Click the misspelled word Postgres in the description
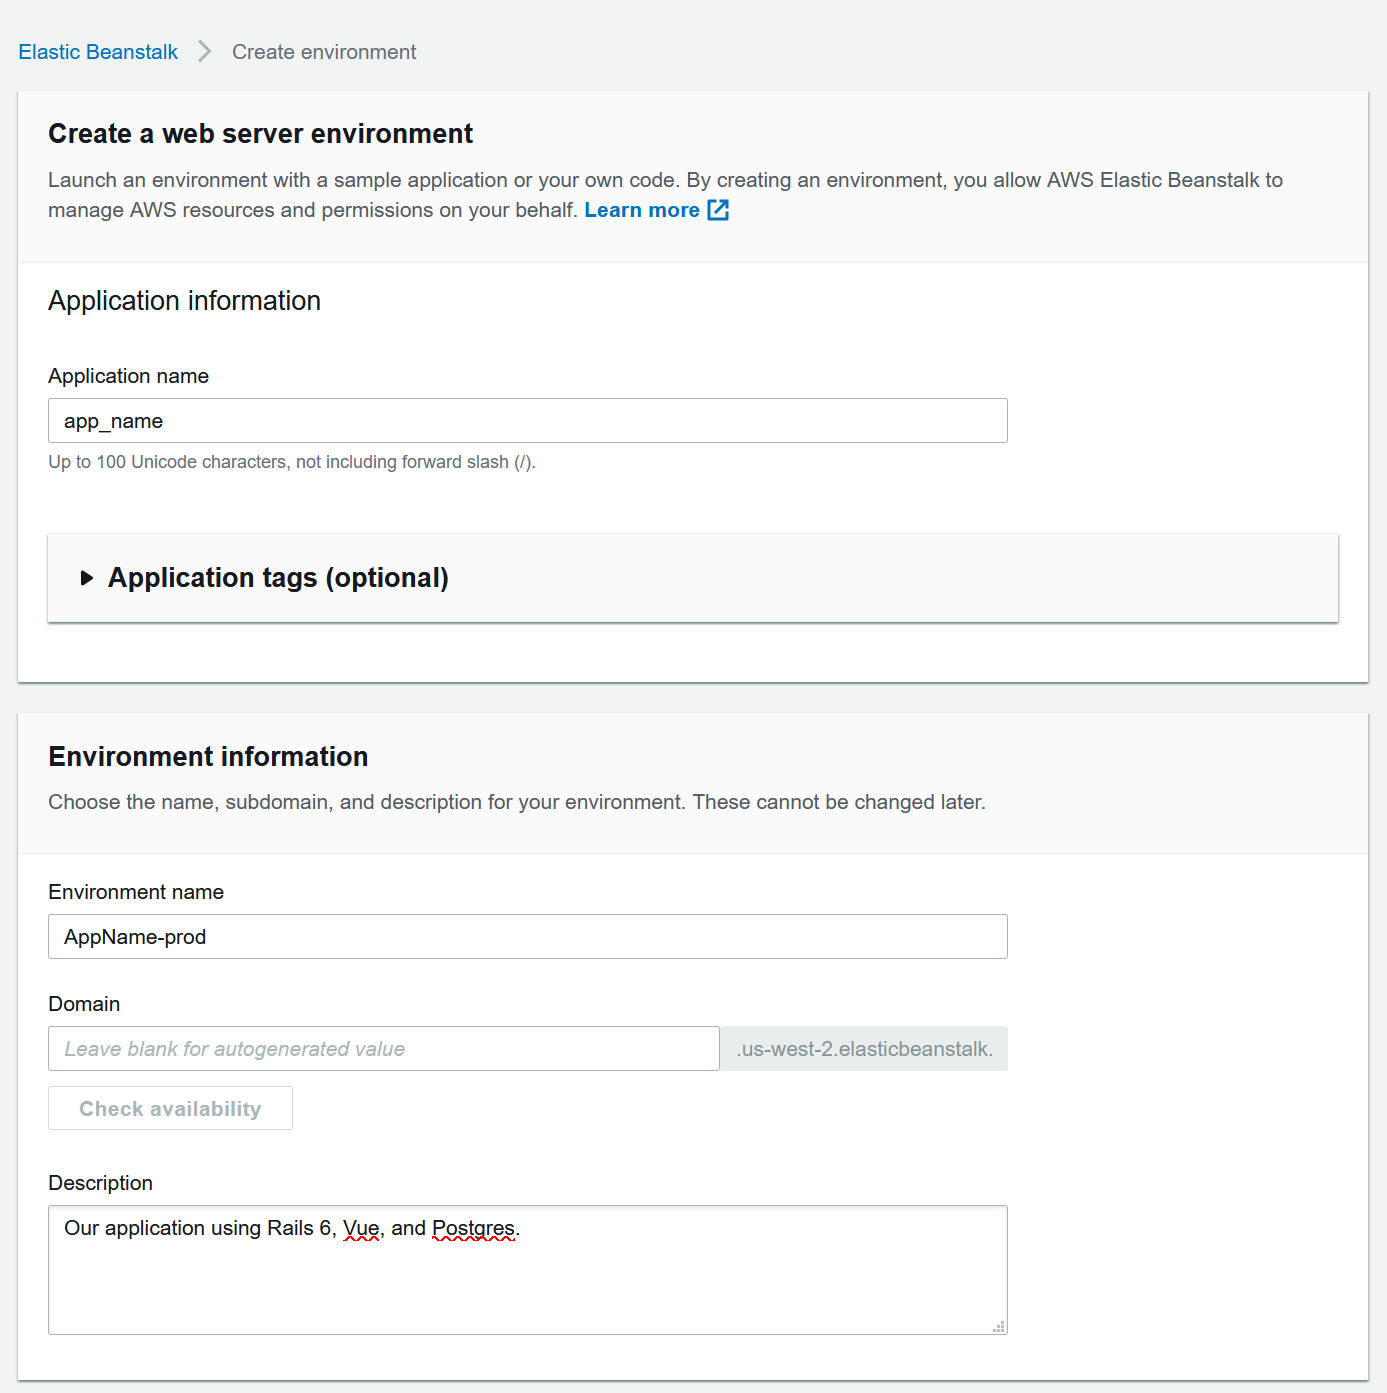 (x=473, y=1228)
